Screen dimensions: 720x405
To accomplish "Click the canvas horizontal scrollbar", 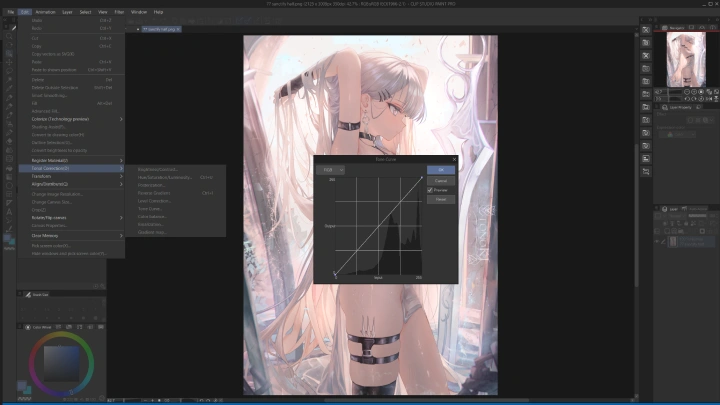I will point(427,400).
